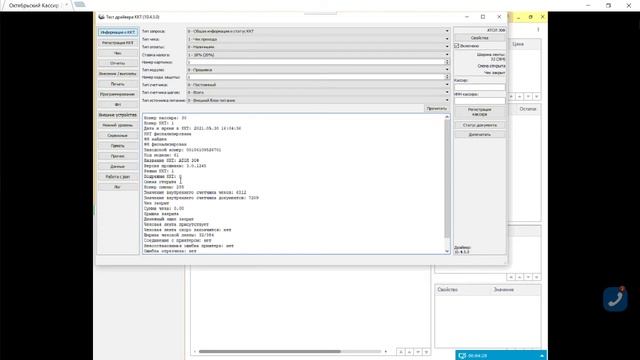Open the Ставка налога dropdown
Screen dimensions: 640x360
point(318,55)
